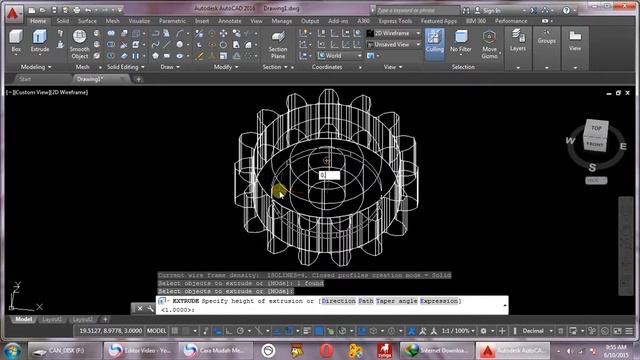Open the 2D Wireframe visual style dropdown
This screenshot has width=640, height=360.
click(x=393, y=33)
